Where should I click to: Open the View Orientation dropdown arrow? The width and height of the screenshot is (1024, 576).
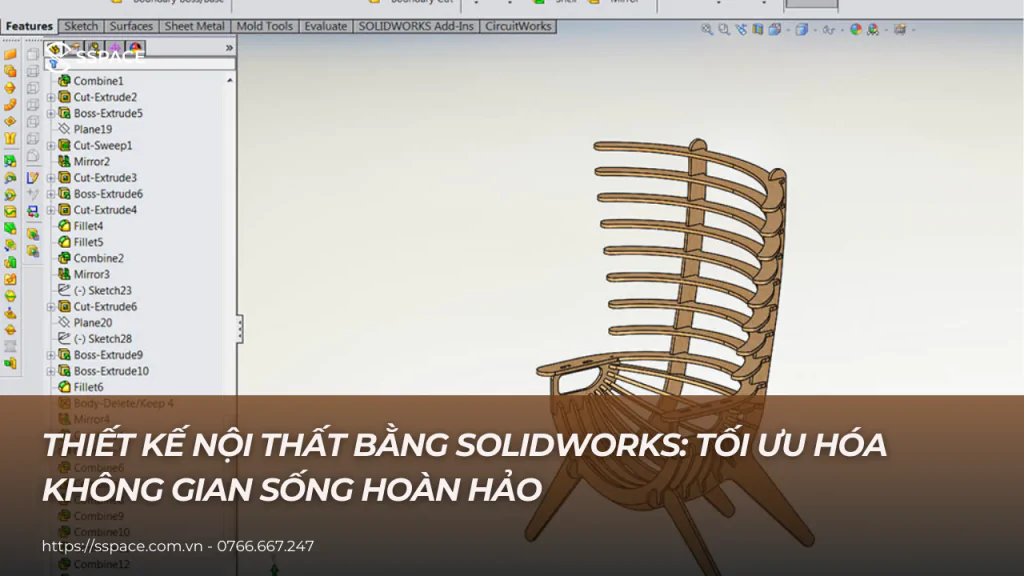click(787, 30)
